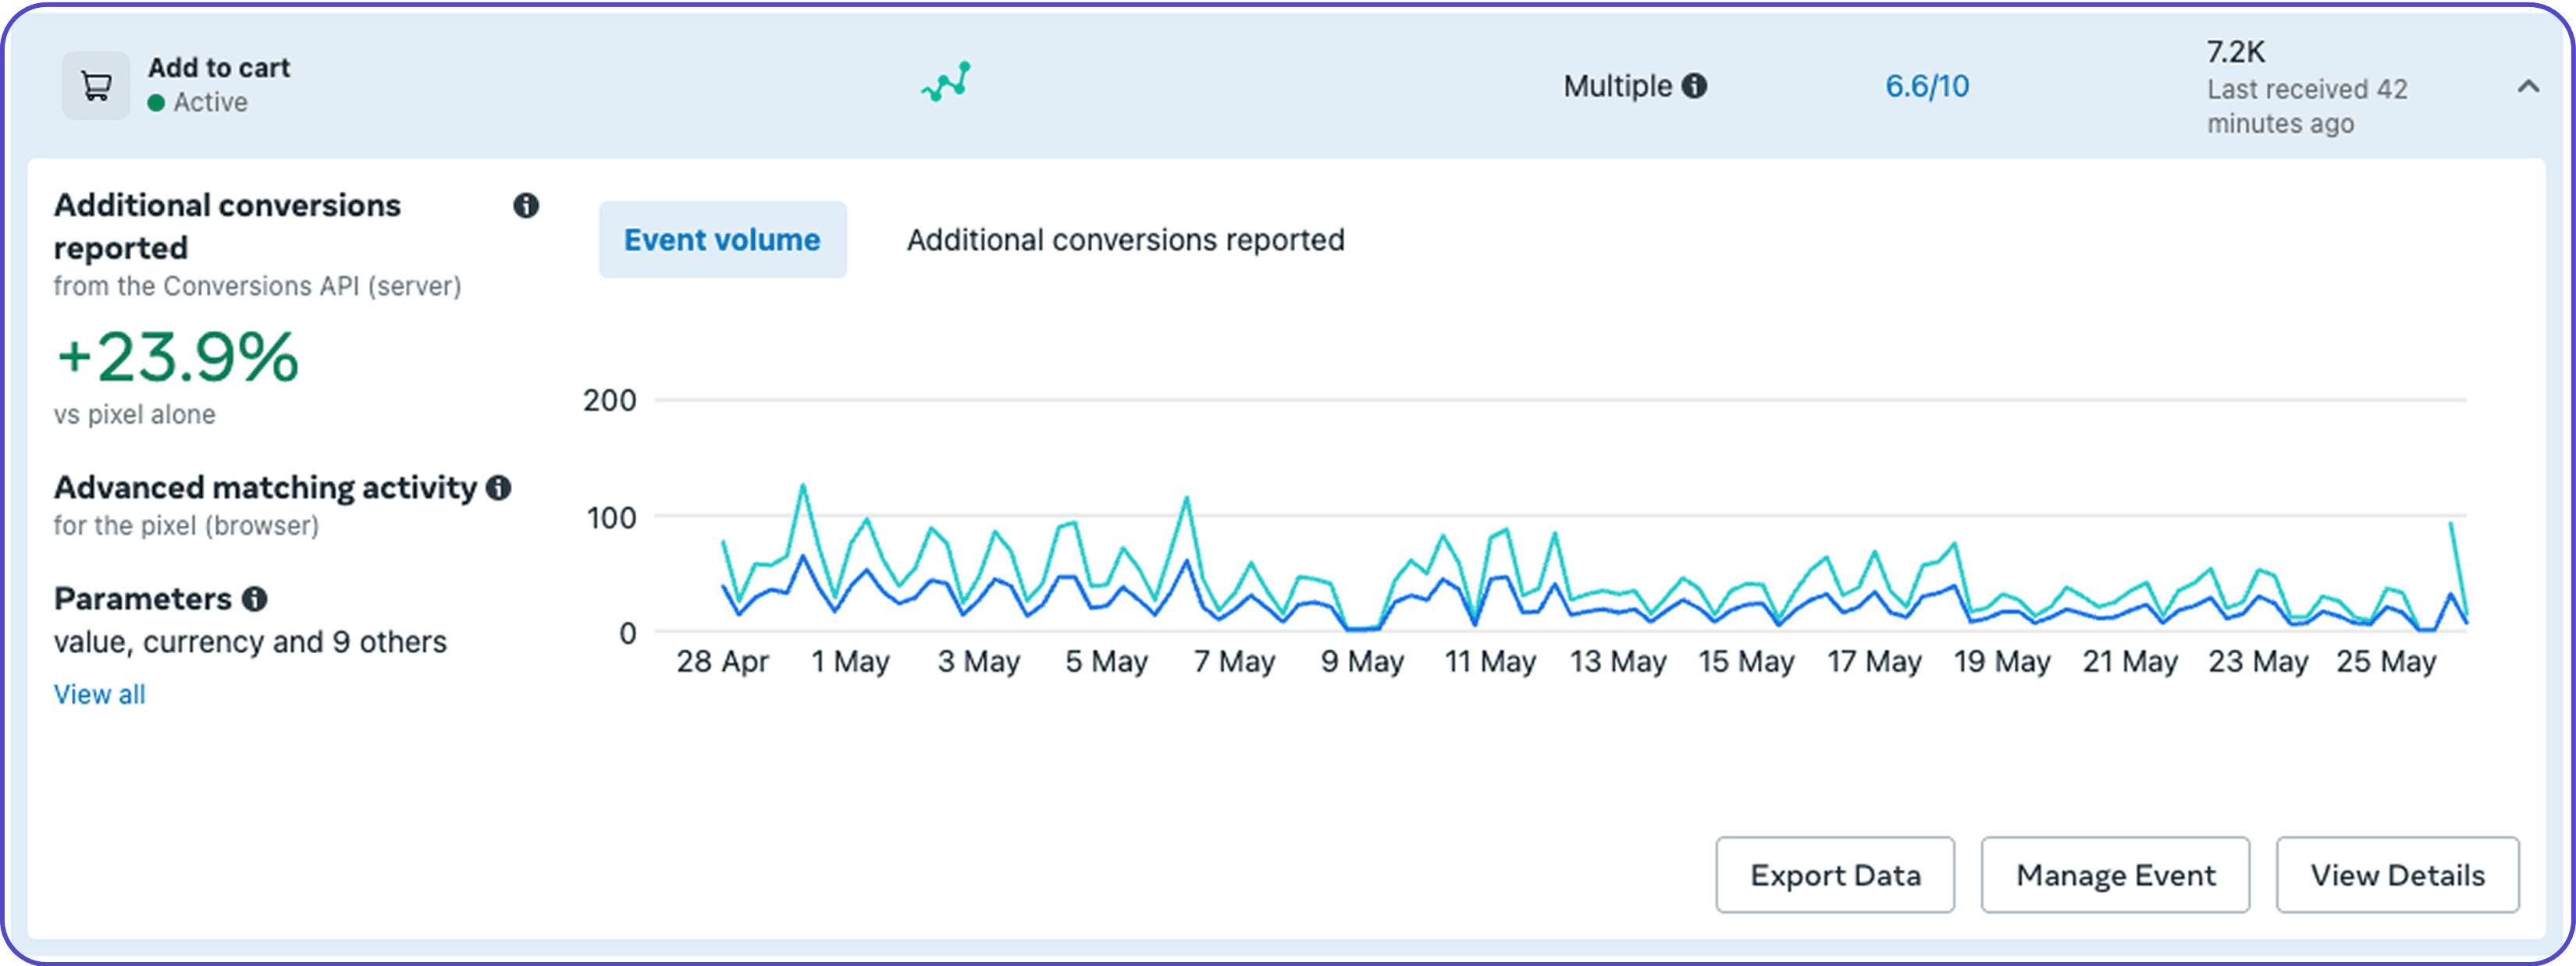Click info icon next to Advanced matching activity

point(498,488)
